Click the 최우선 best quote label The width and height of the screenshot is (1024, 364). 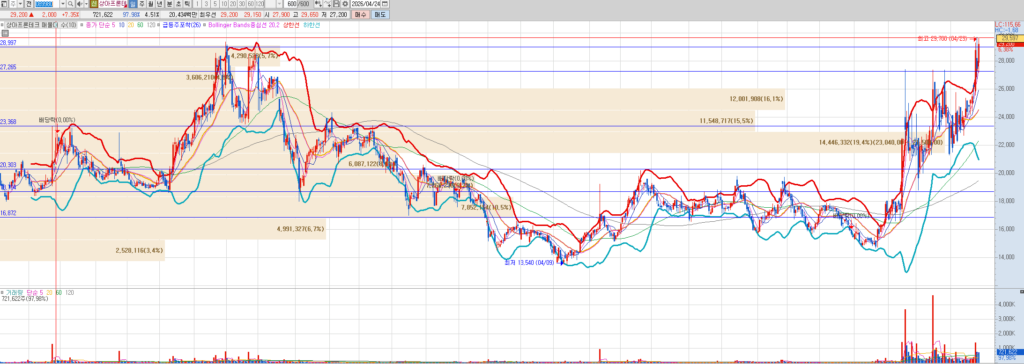(208, 14)
